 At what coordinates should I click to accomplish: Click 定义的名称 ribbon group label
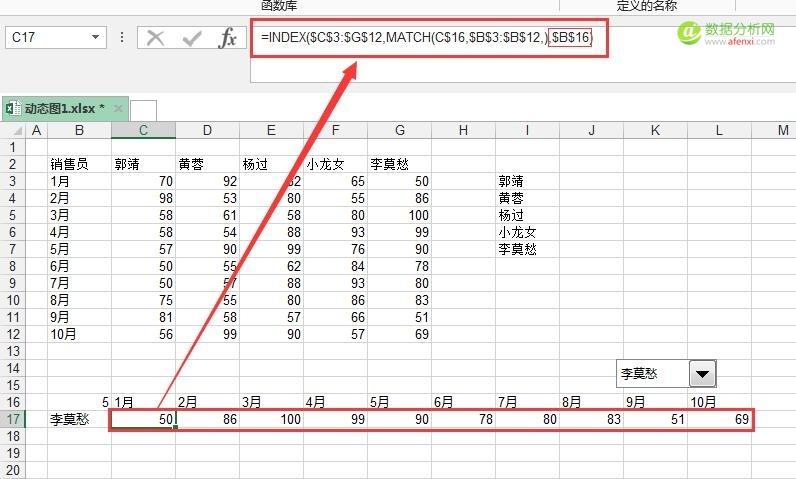[647, 6]
